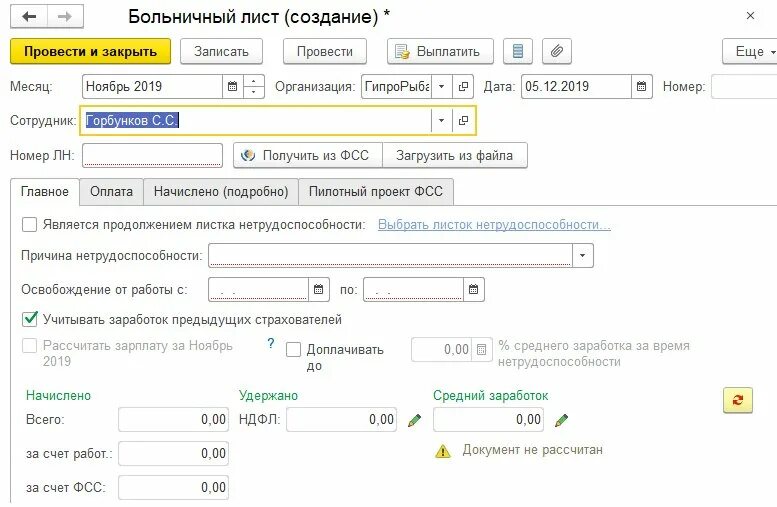Close the Больничный лист form with X
Image resolution: width=777 pixels, height=507 pixels.
click(750, 16)
